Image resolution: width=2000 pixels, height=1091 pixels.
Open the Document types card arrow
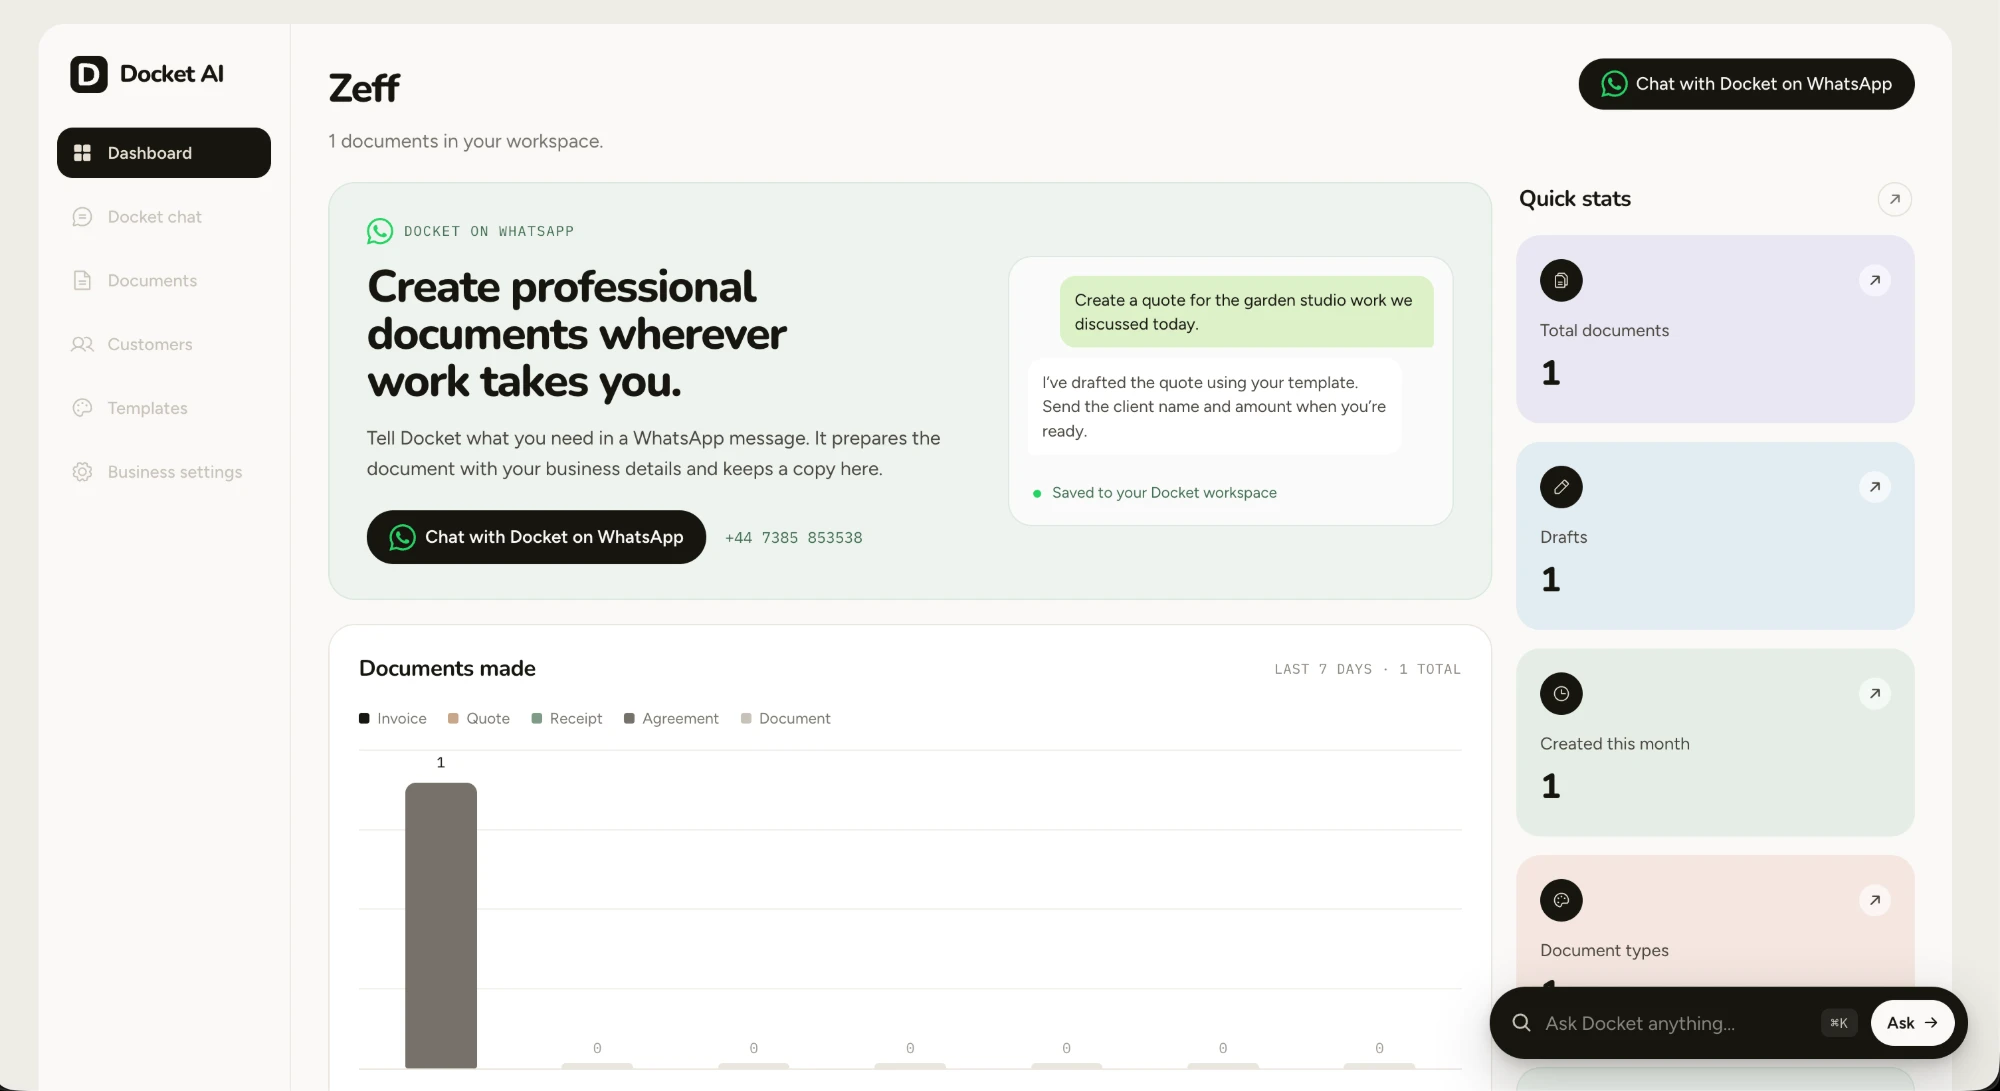point(1875,900)
